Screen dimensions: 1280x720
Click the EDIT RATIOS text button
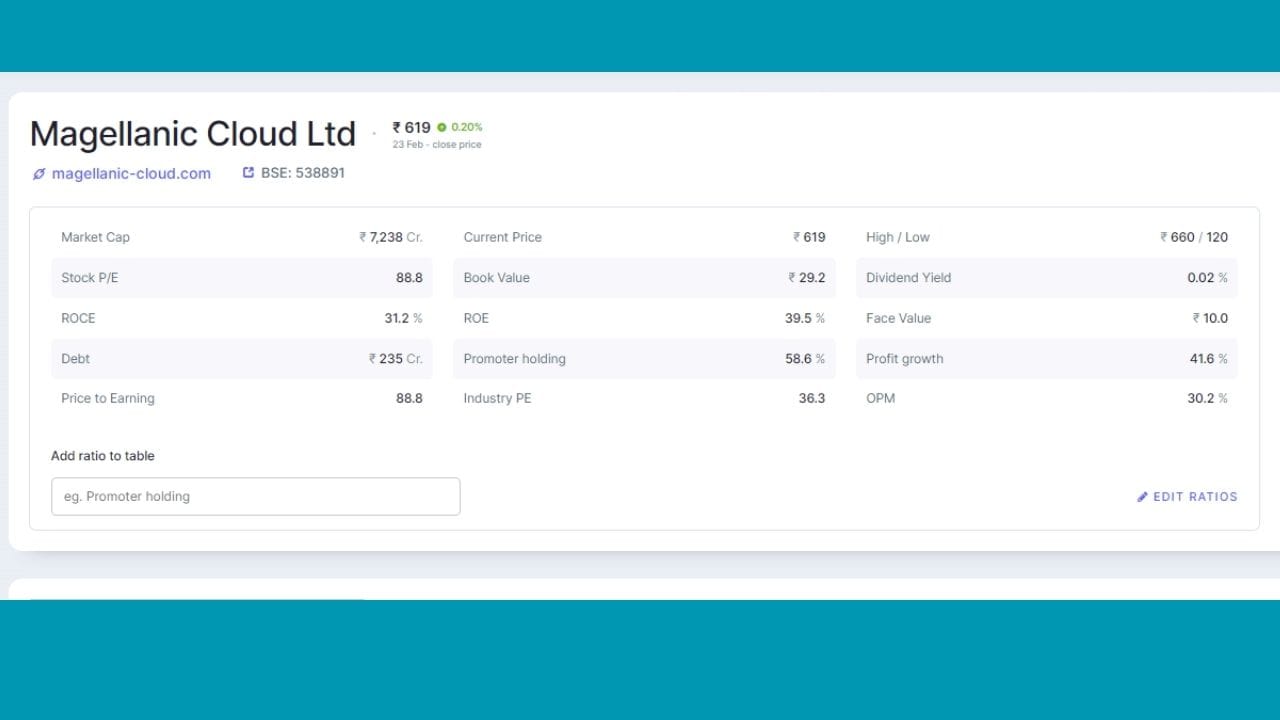pos(1195,497)
